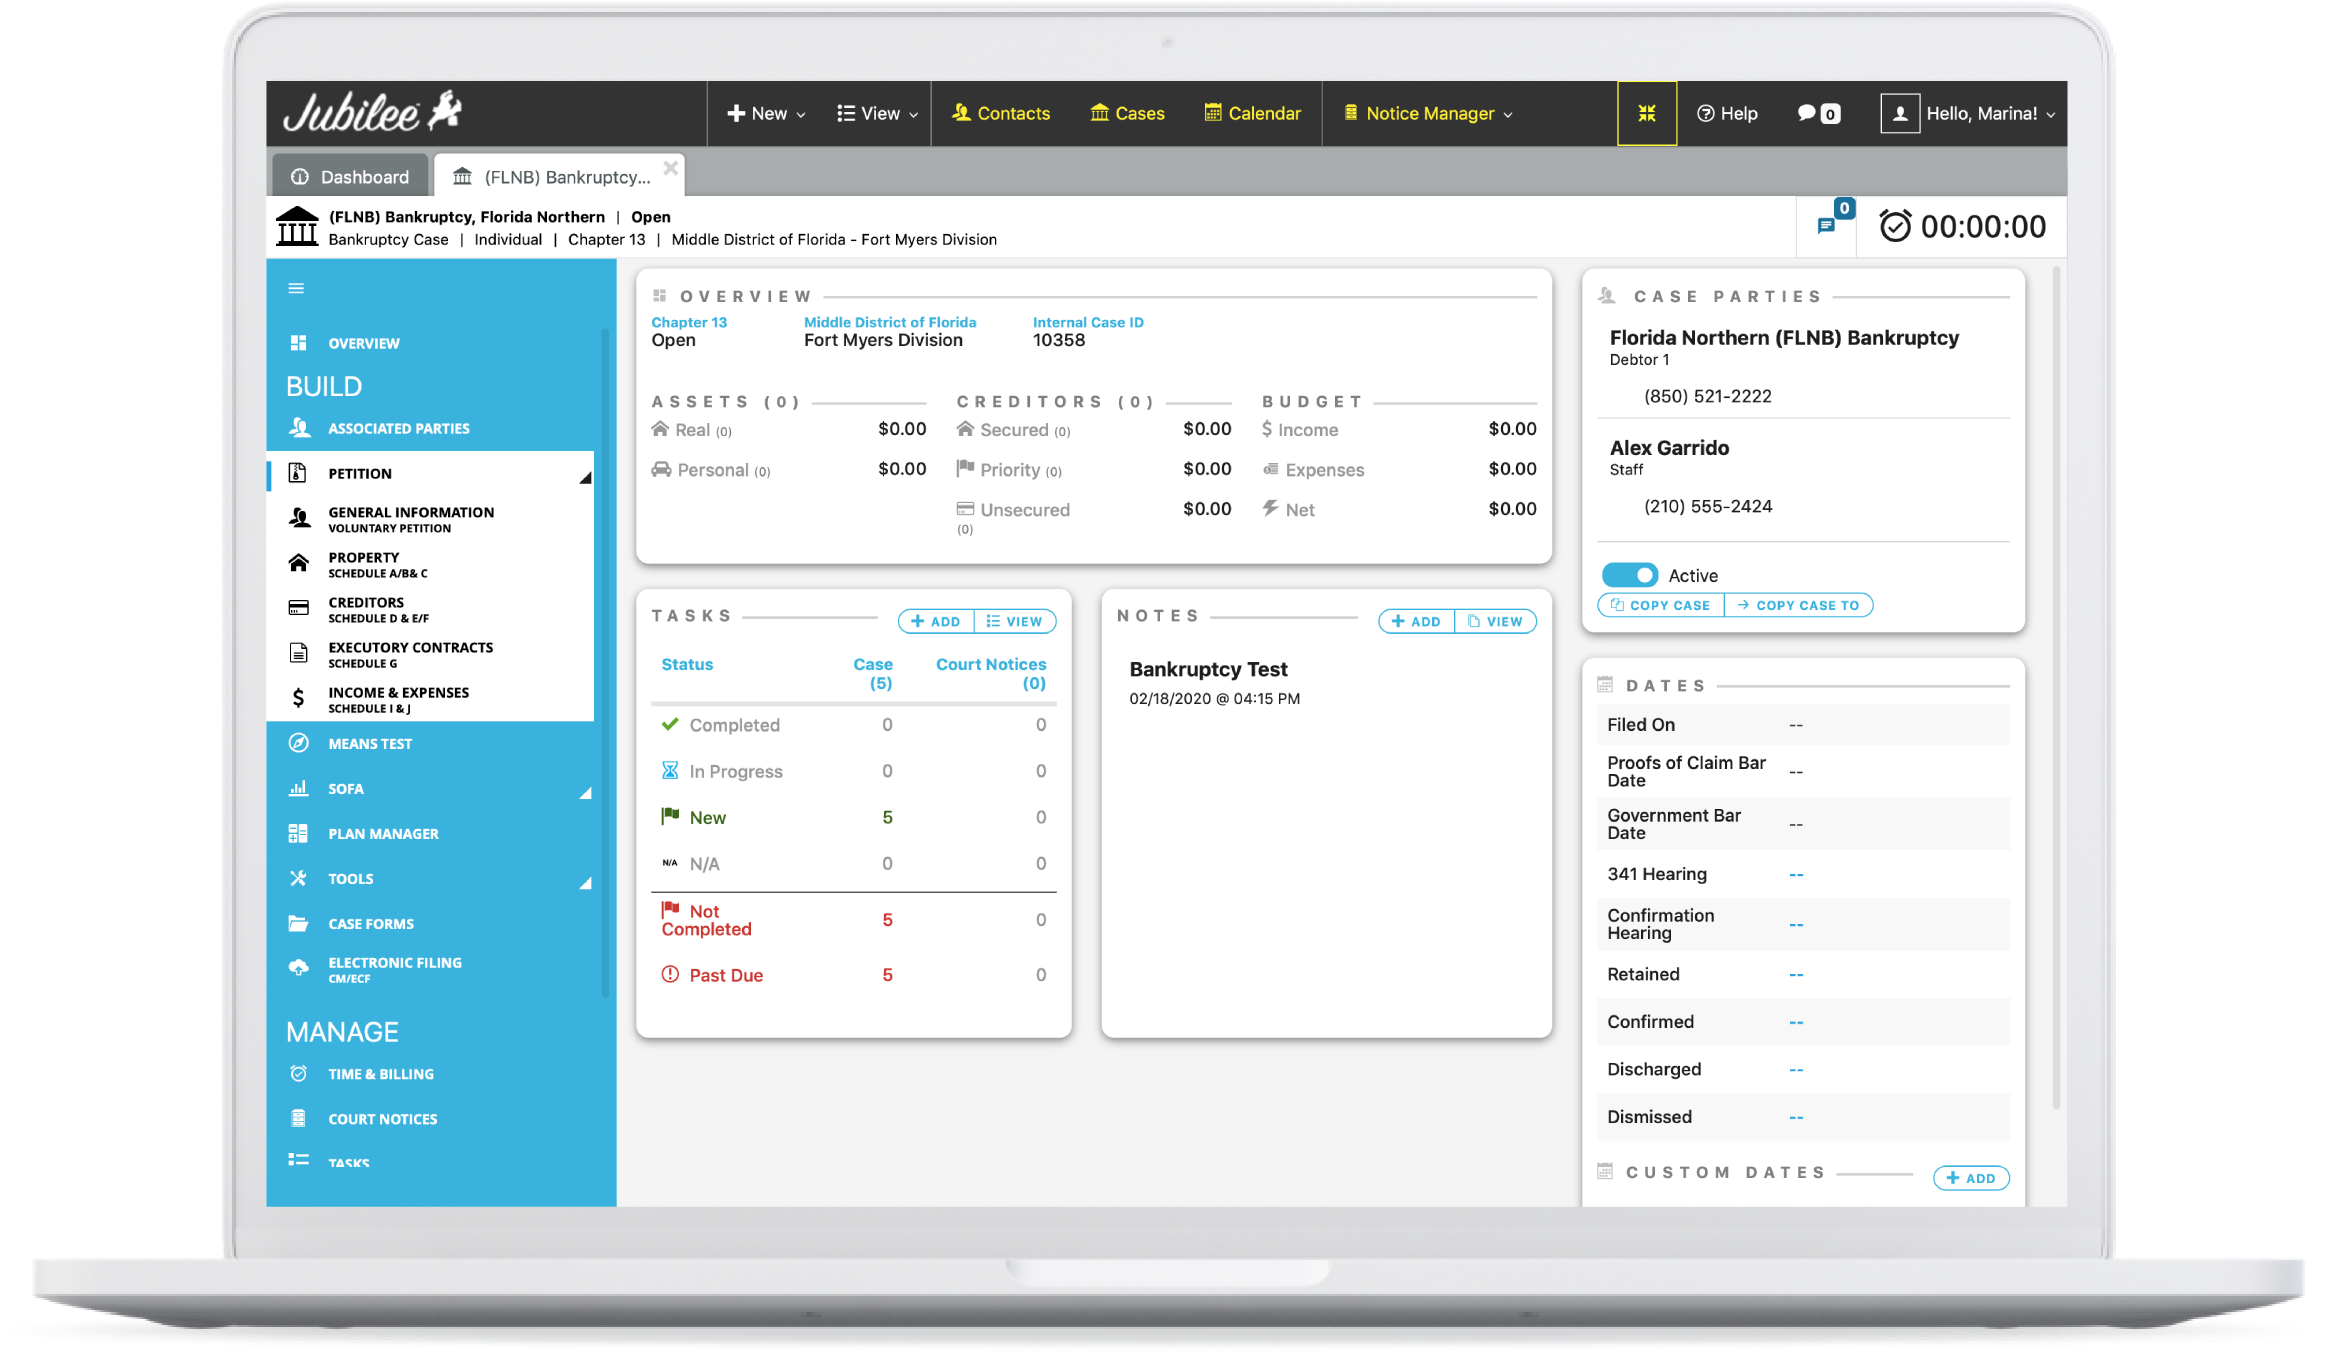Viewport: 2337px width, 1353px height.
Task: Toggle the Active case switch off
Action: pyautogui.click(x=1629, y=575)
